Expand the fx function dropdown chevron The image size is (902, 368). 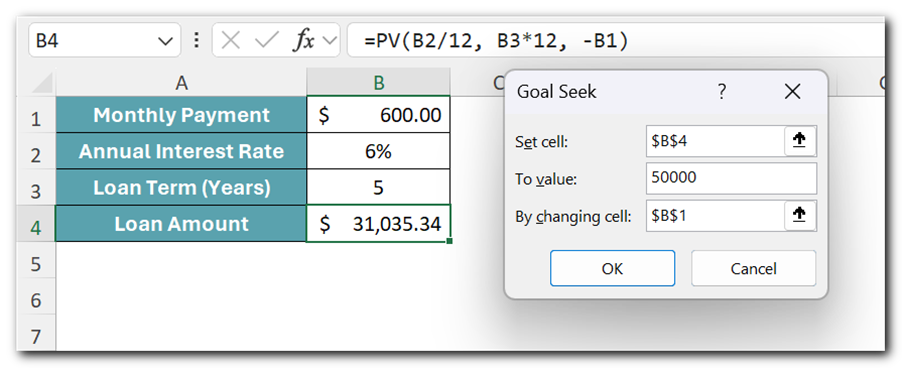[330, 41]
